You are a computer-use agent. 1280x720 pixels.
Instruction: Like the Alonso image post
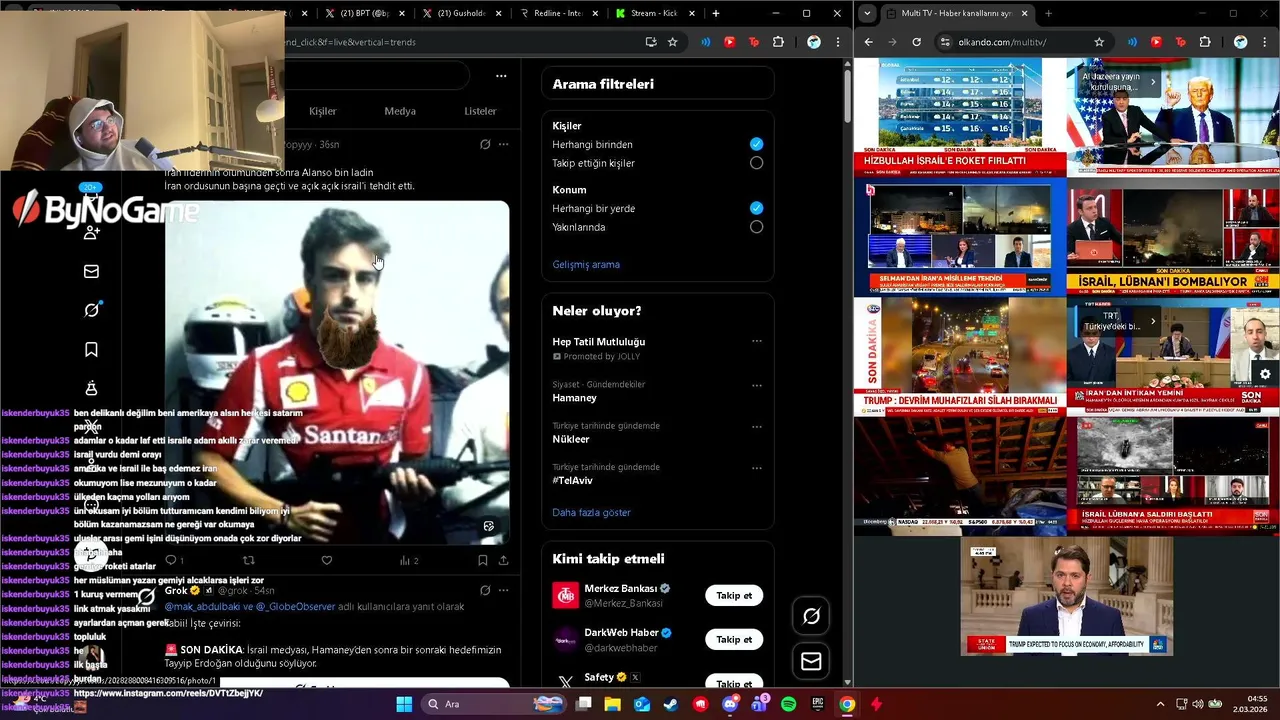pos(326,561)
